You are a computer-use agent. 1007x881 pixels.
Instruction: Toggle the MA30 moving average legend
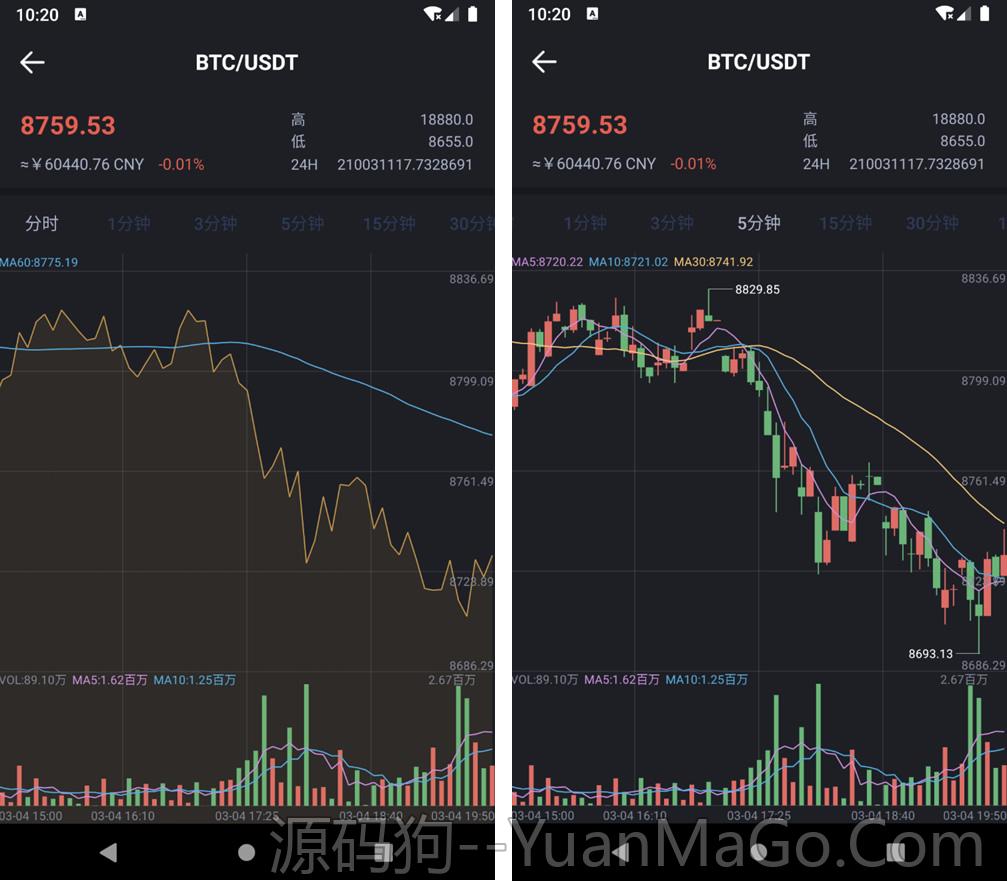[x=714, y=259]
